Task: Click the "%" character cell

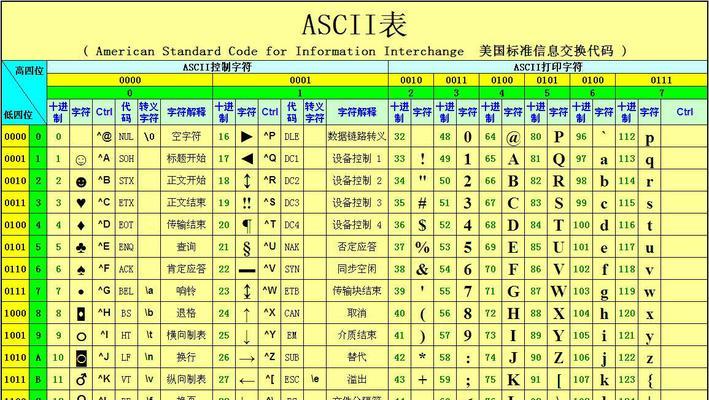Action: (x=422, y=247)
